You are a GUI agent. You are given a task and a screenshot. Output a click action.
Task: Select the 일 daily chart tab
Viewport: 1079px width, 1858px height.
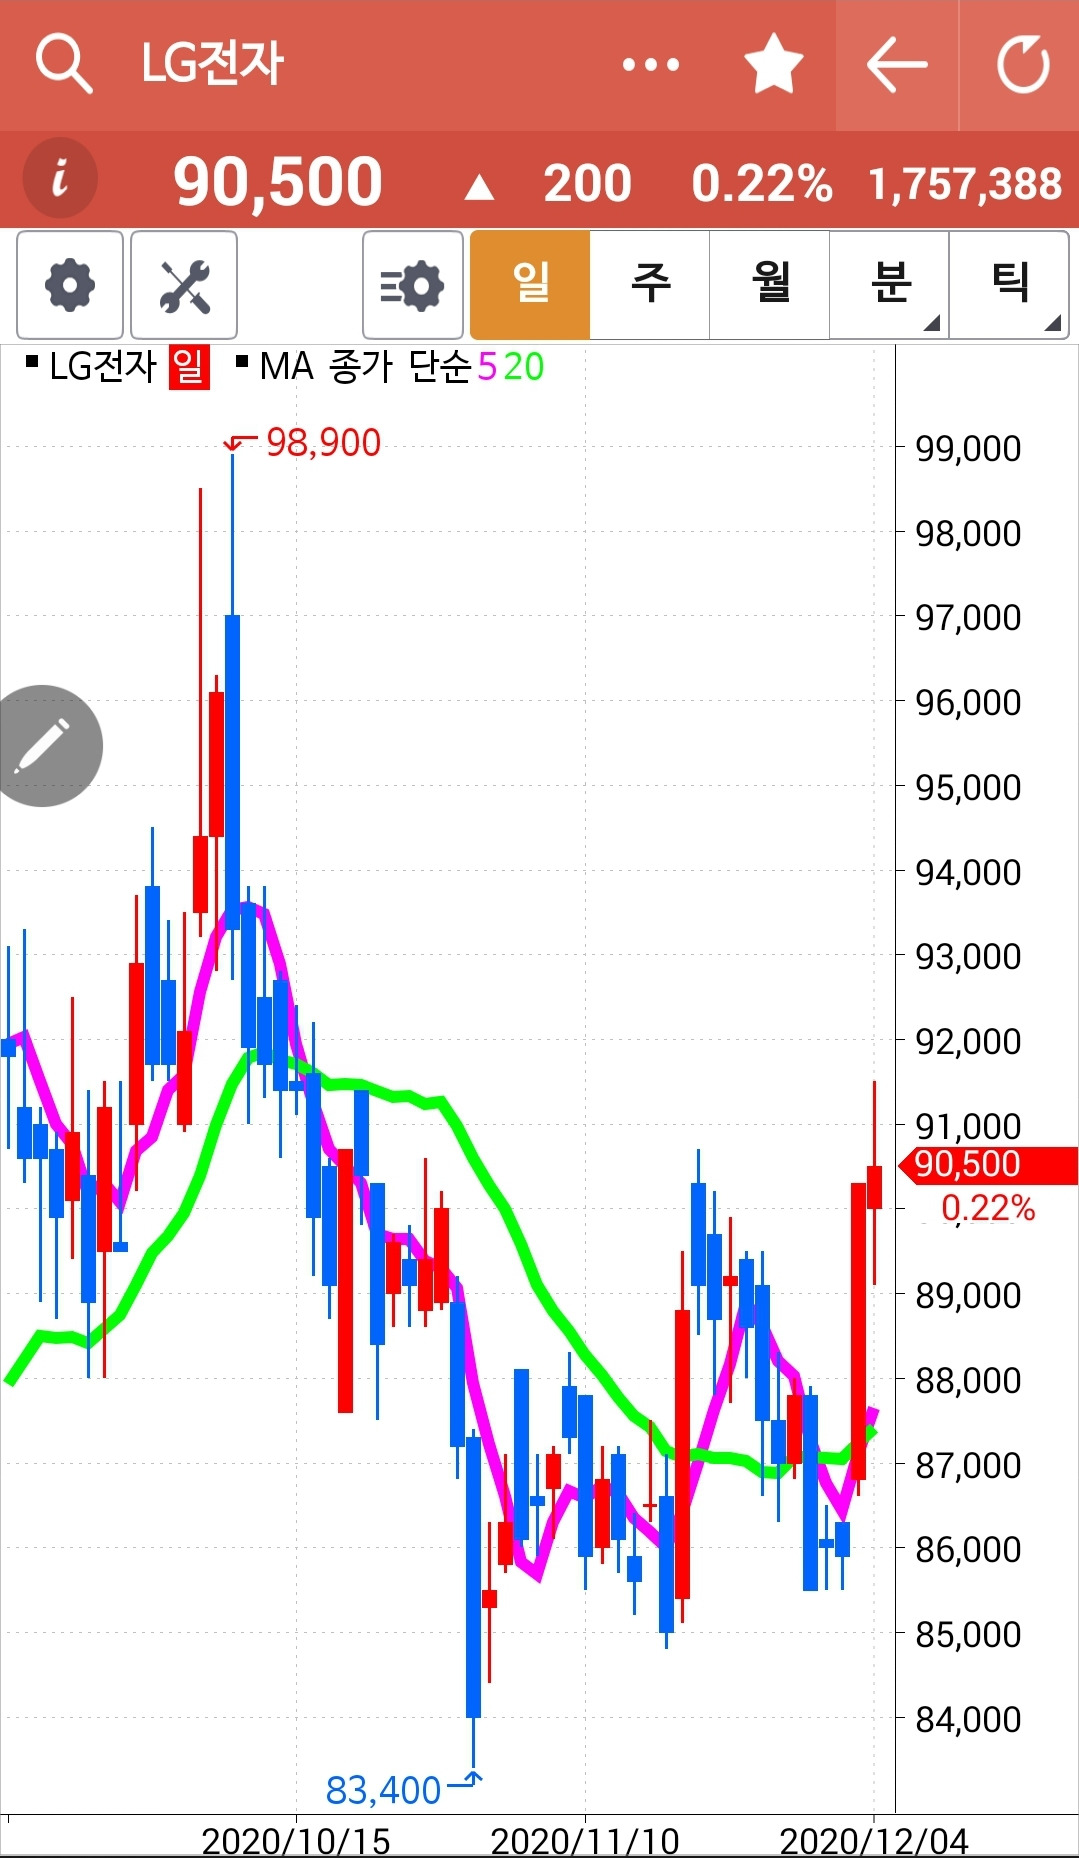point(530,285)
